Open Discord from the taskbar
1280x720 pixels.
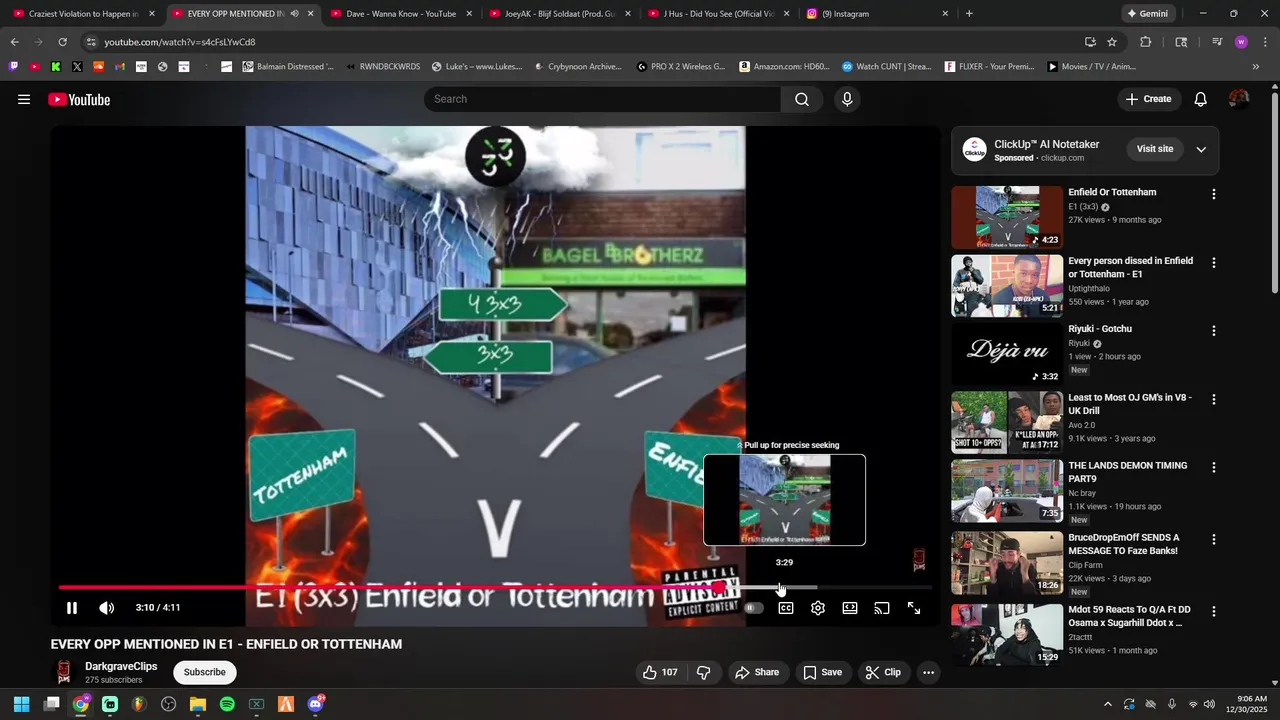click(x=315, y=704)
